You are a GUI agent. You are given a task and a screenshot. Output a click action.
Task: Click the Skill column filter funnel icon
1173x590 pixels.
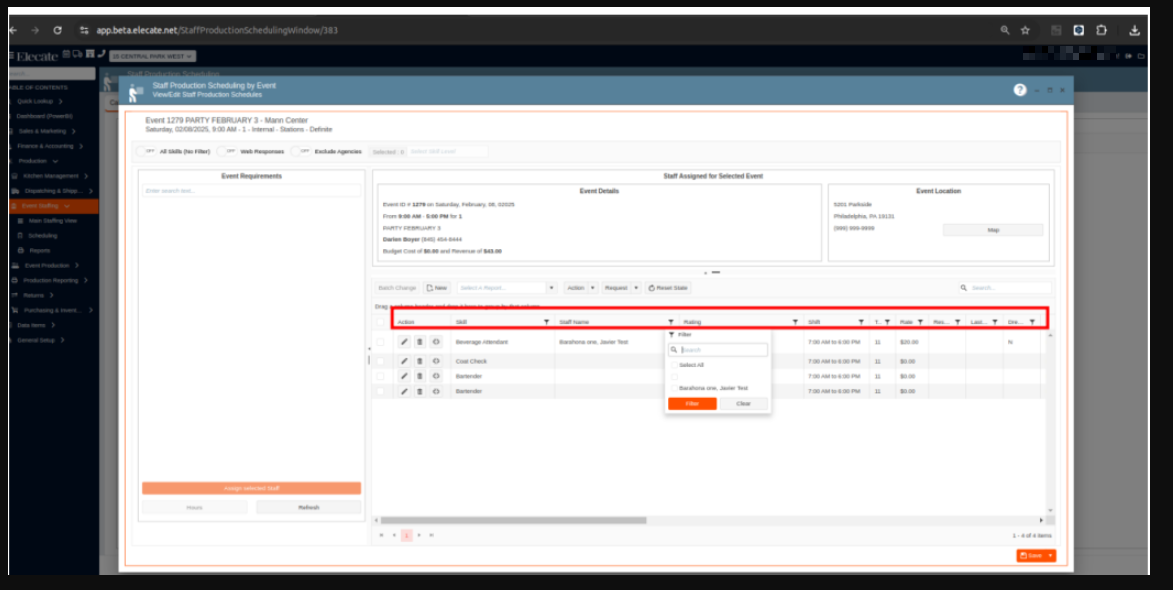[546, 322]
